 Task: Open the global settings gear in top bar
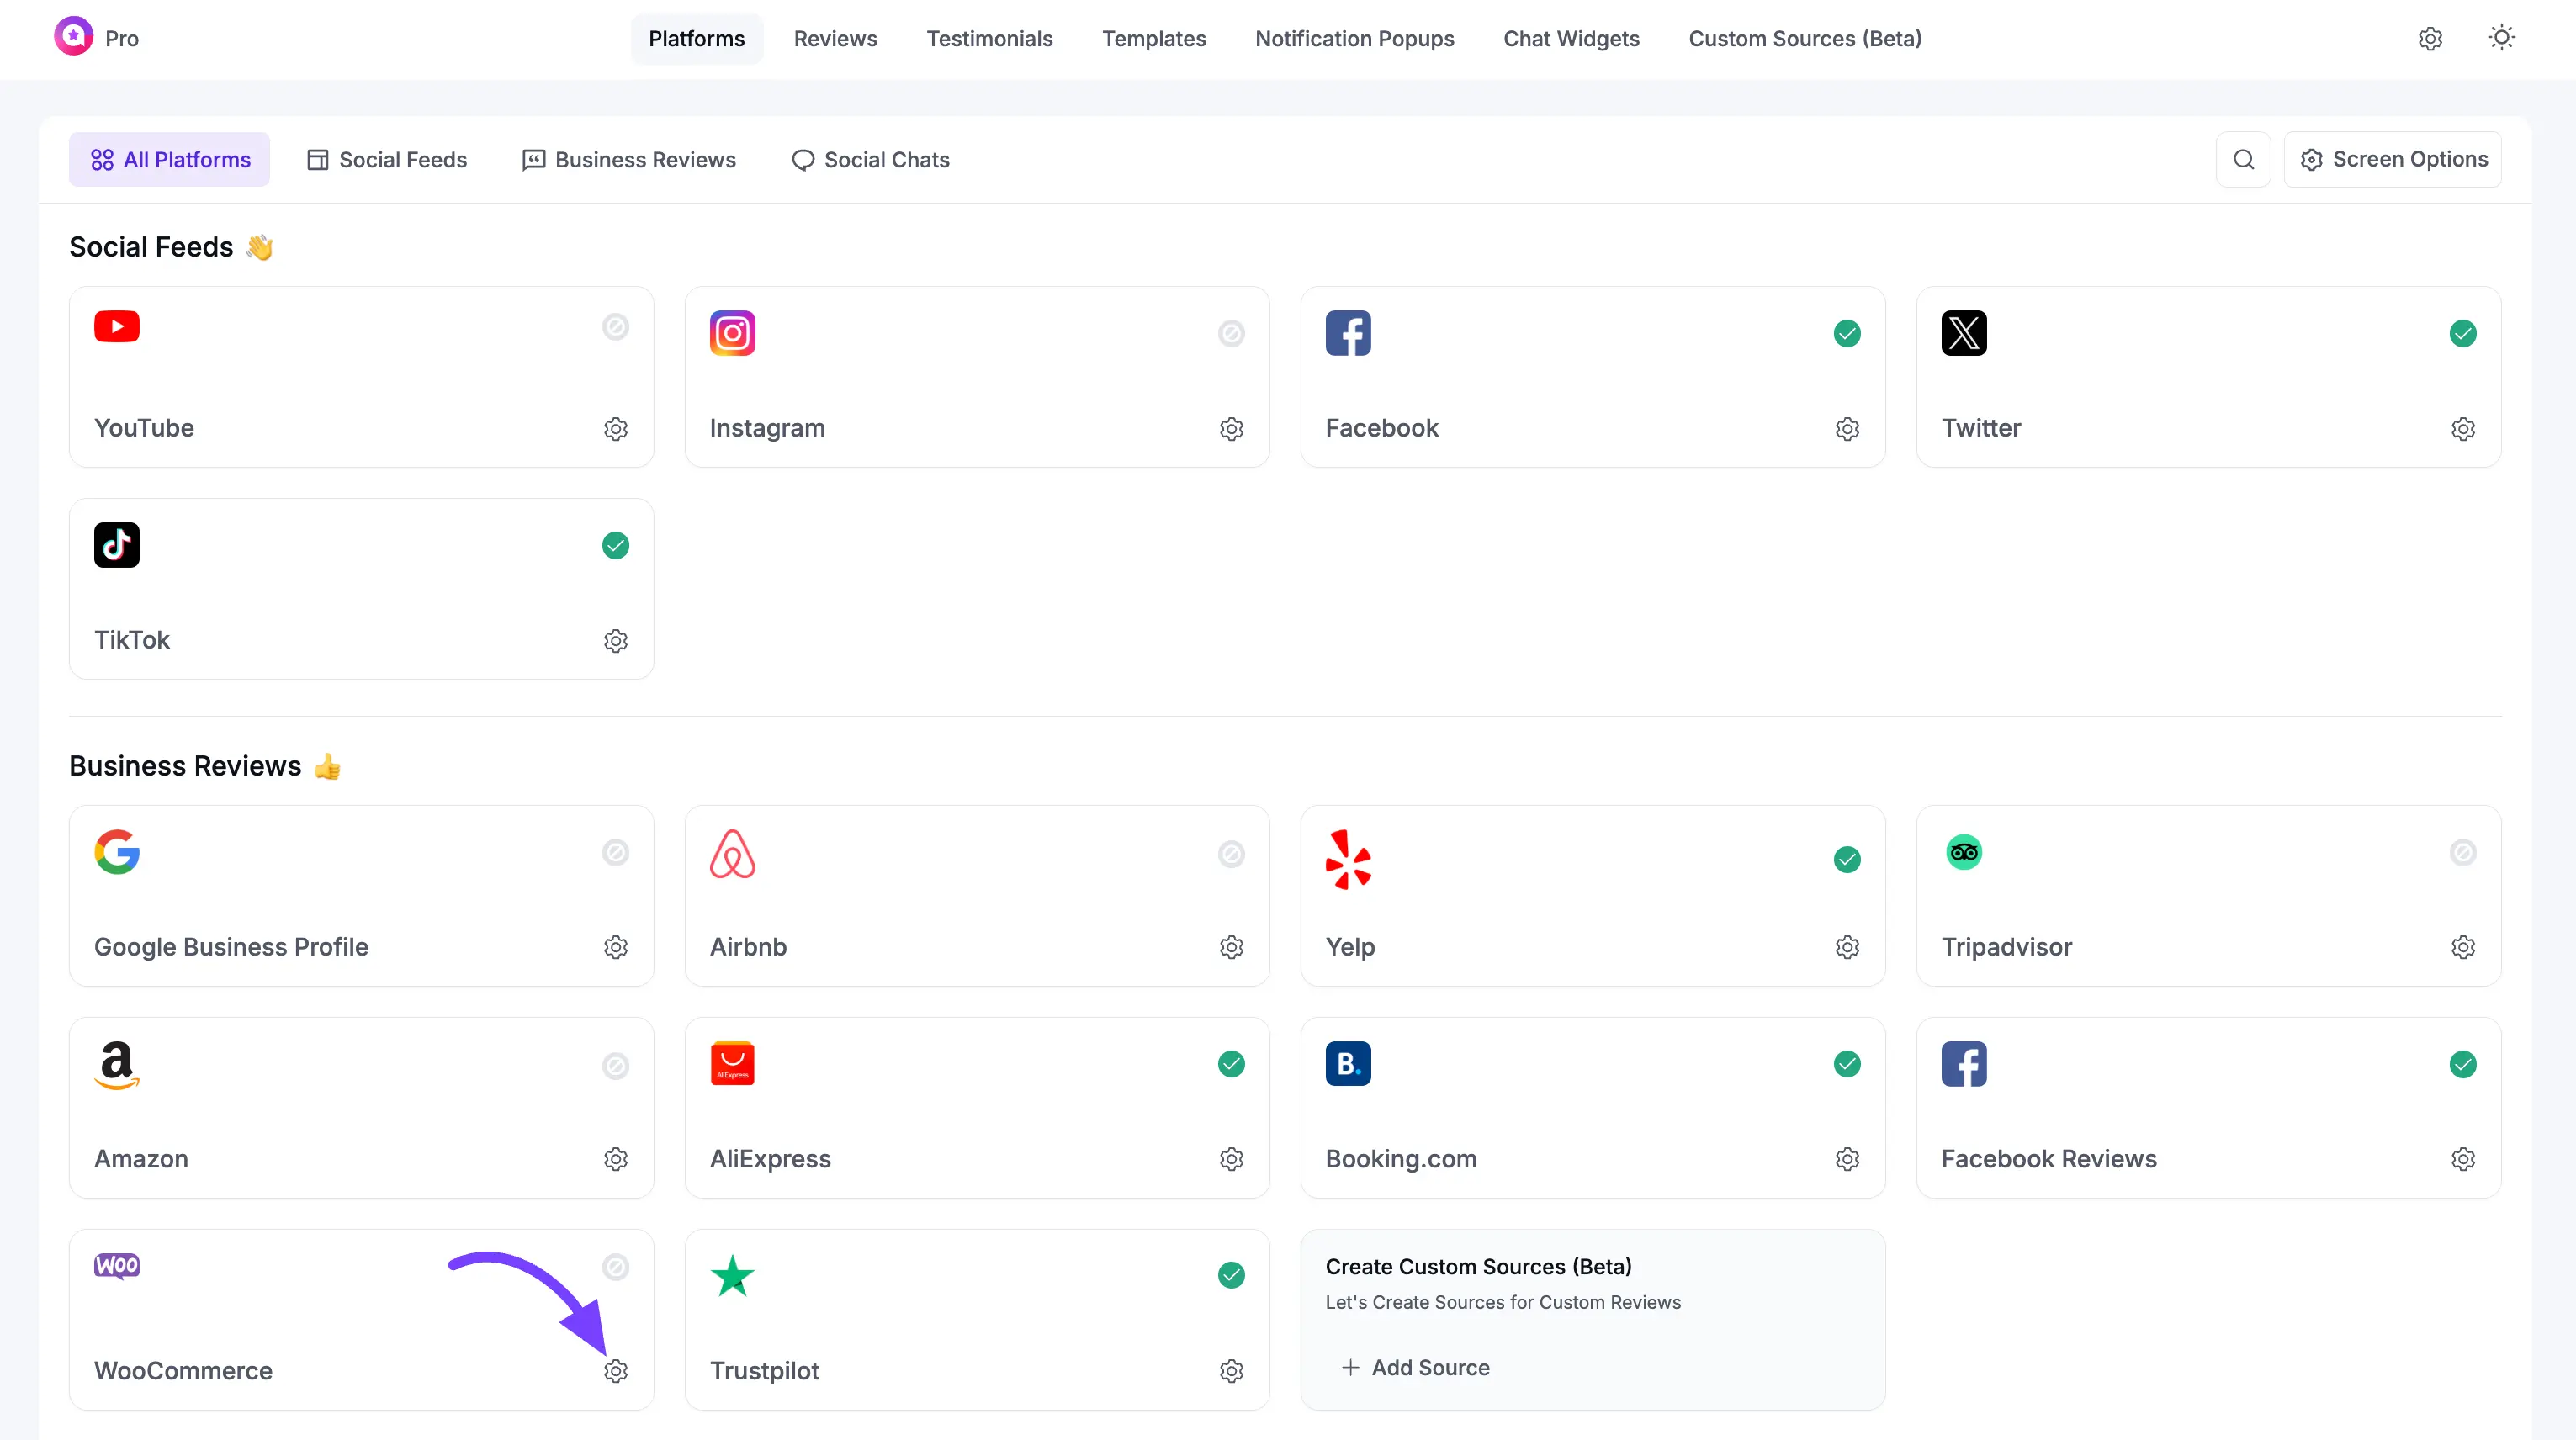2430,38
